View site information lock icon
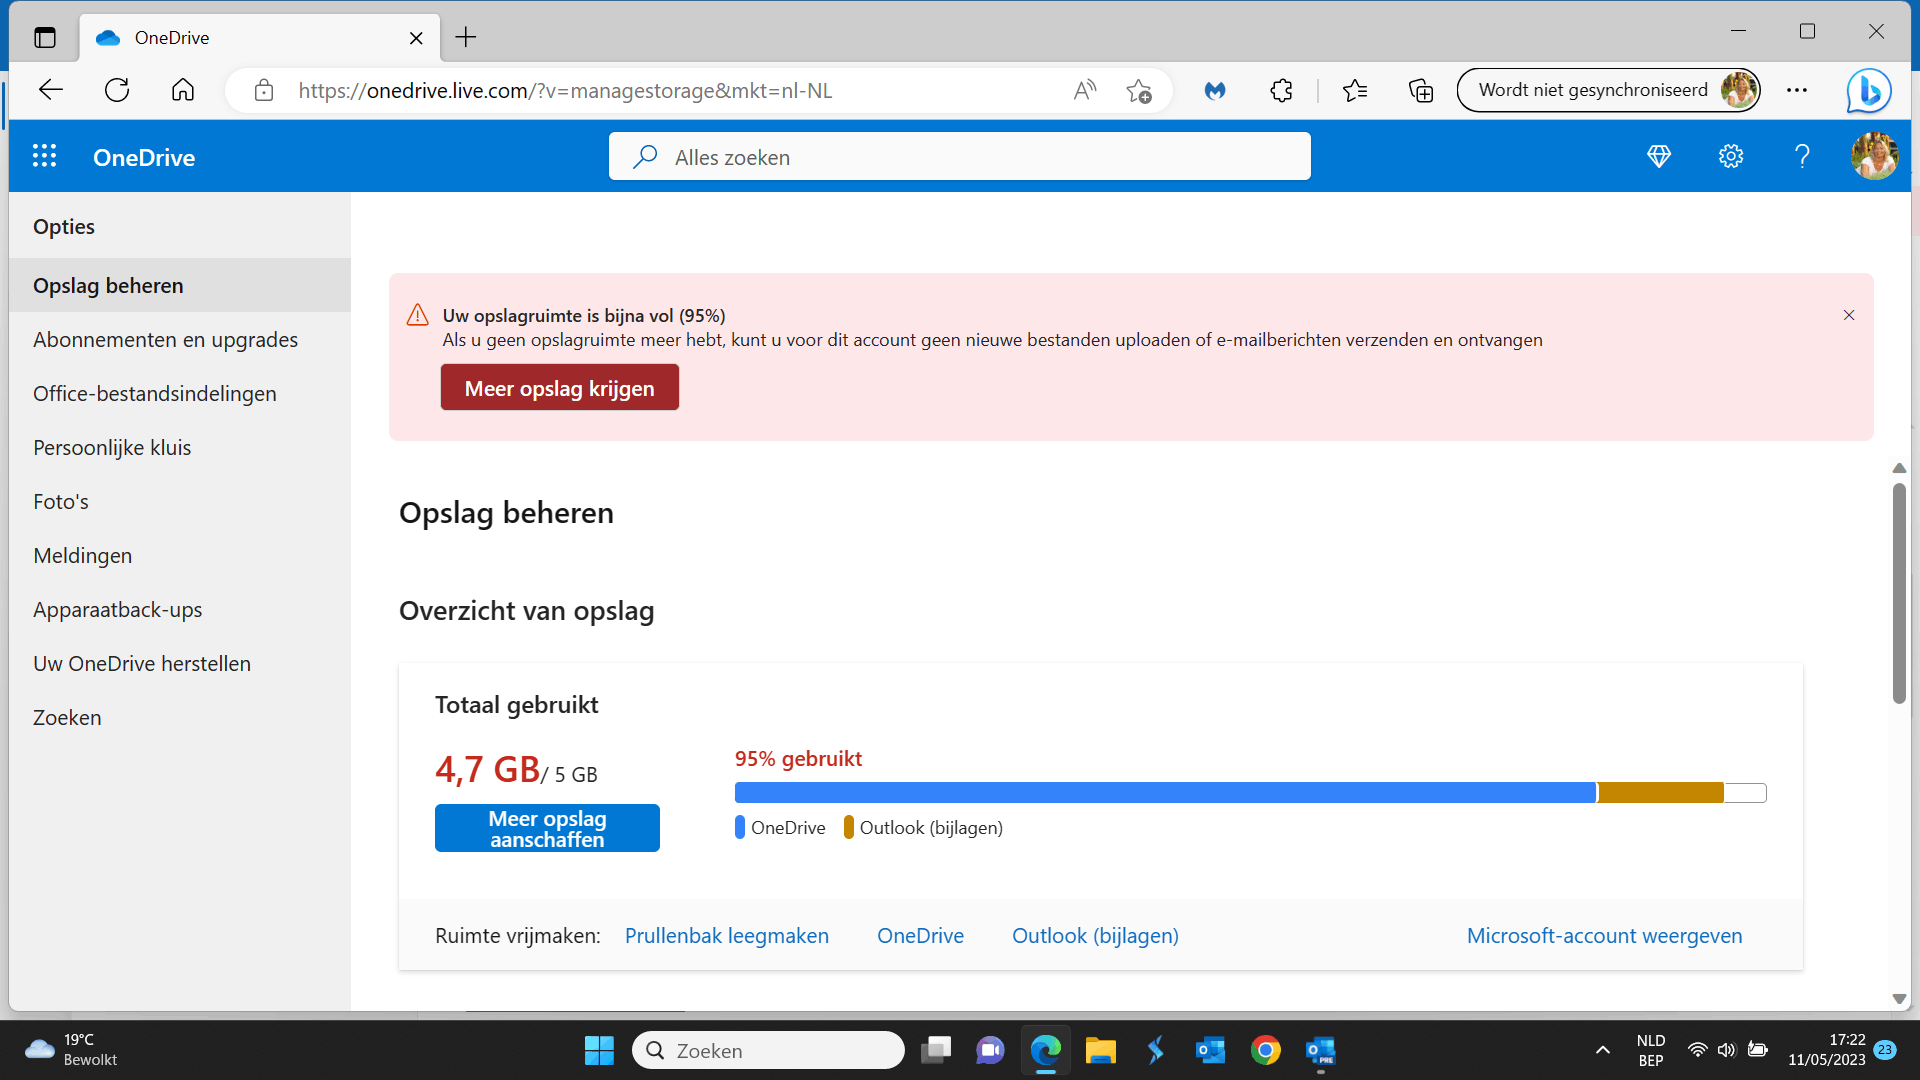Image resolution: width=1920 pixels, height=1080 pixels. [x=264, y=90]
